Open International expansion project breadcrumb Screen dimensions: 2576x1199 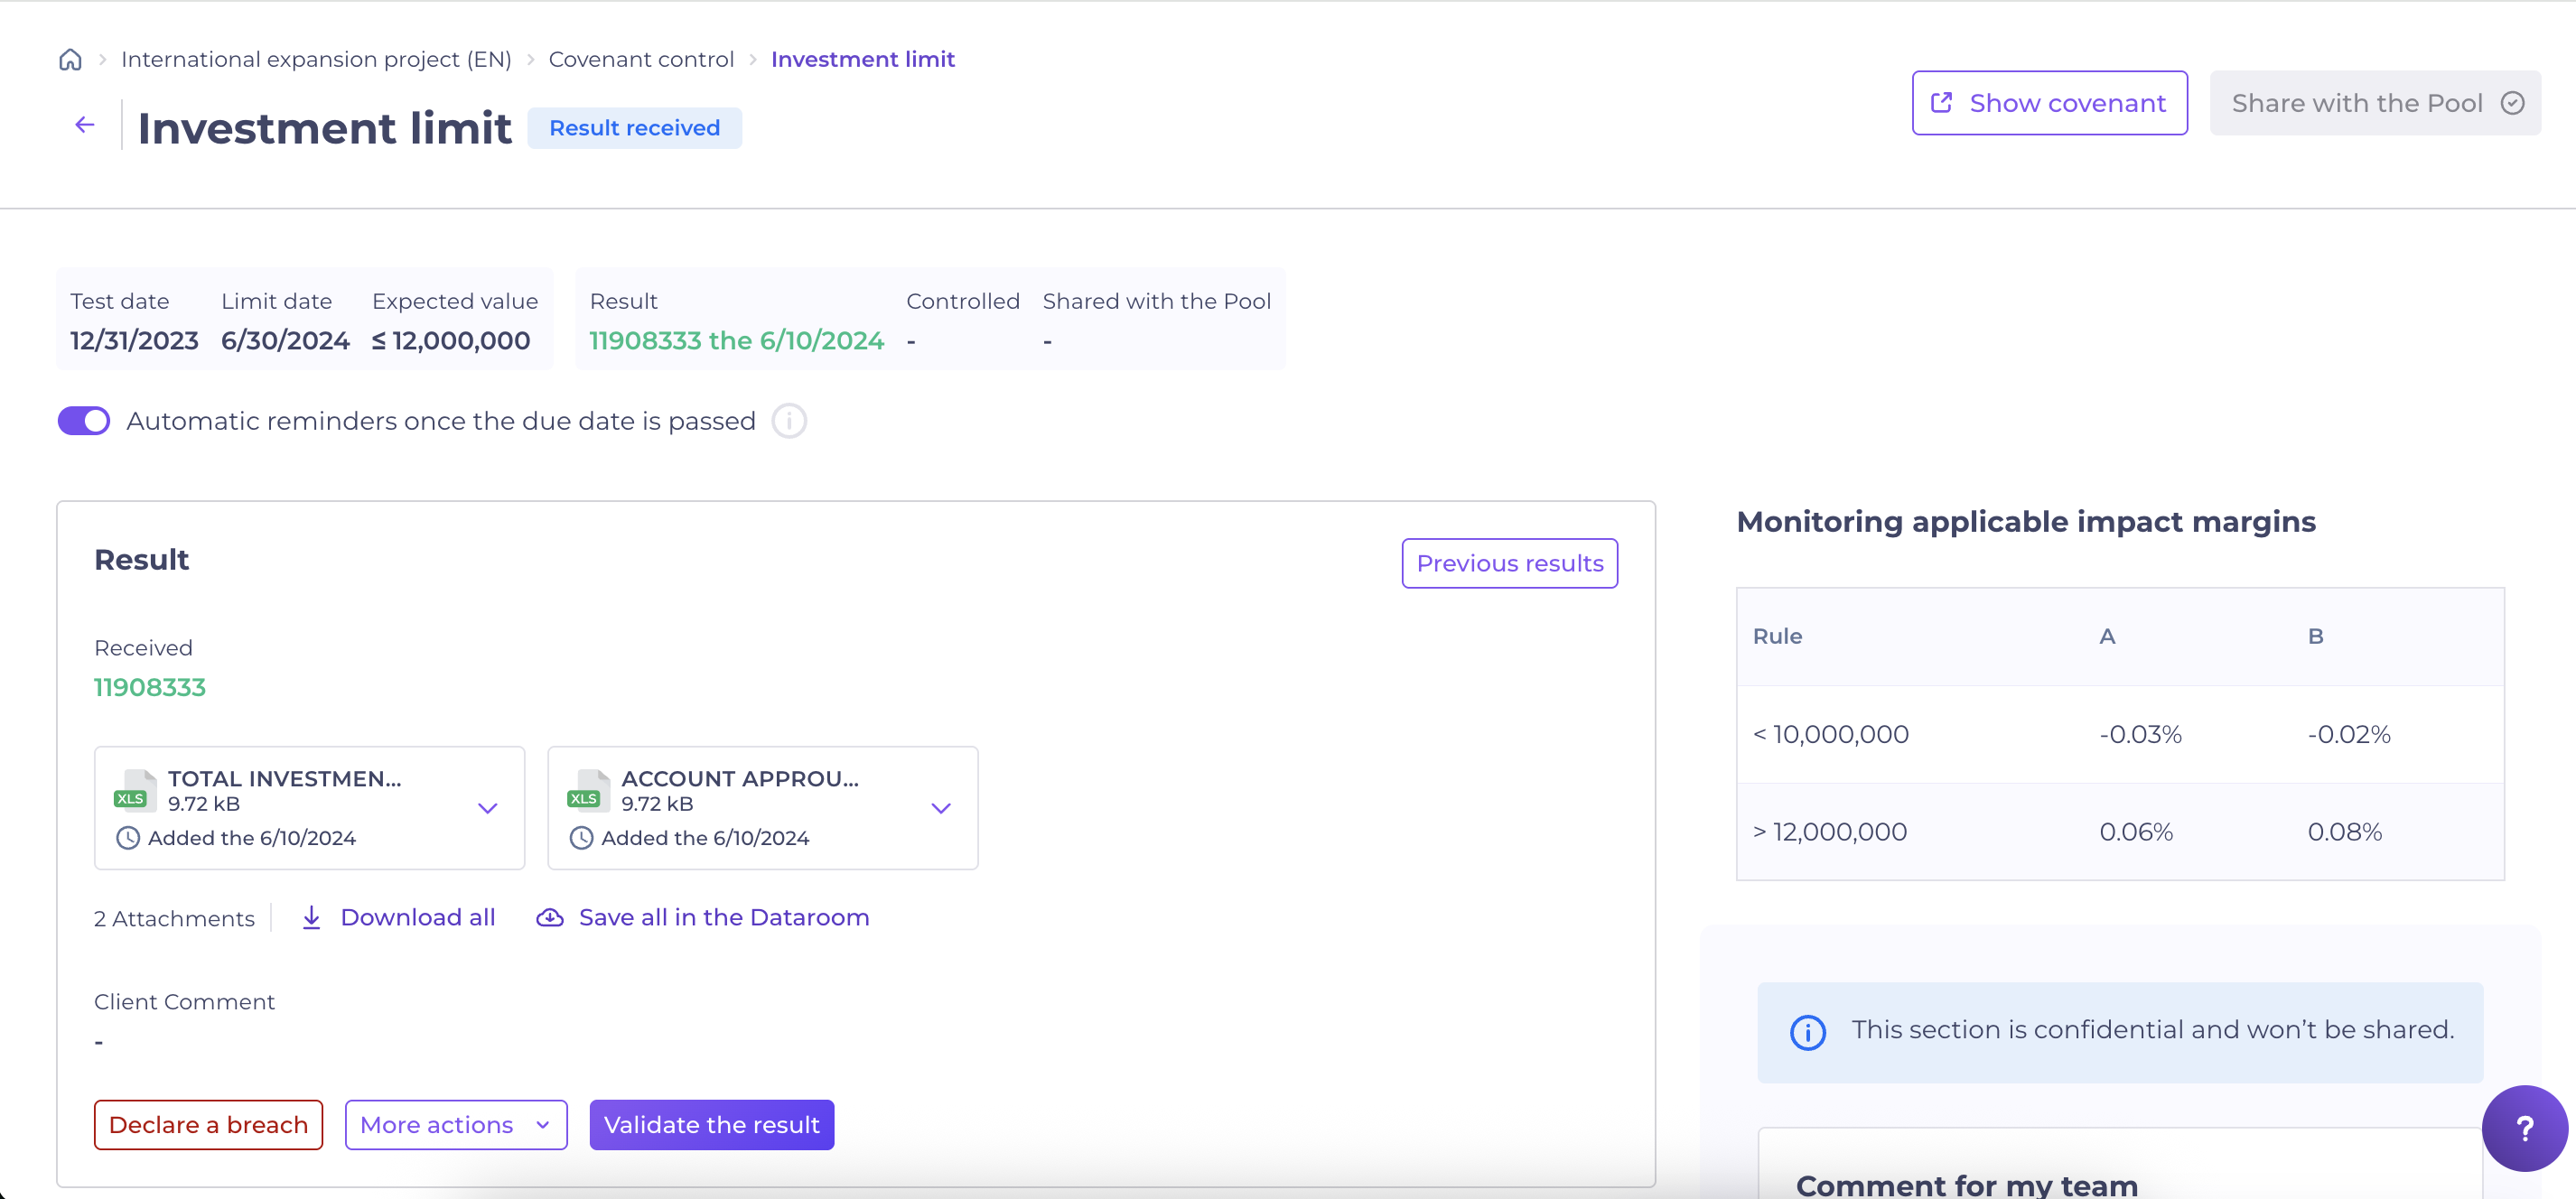tap(316, 60)
